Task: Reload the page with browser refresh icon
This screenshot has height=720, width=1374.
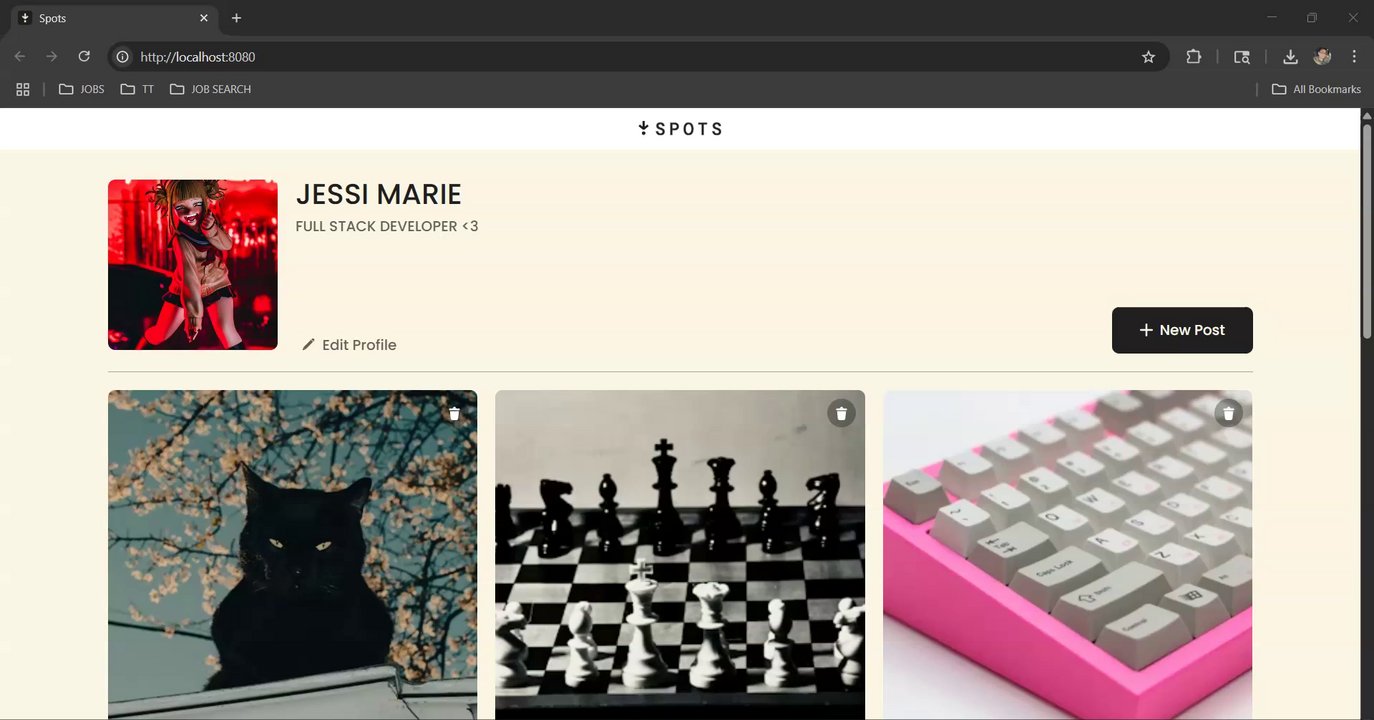Action: coord(84,57)
